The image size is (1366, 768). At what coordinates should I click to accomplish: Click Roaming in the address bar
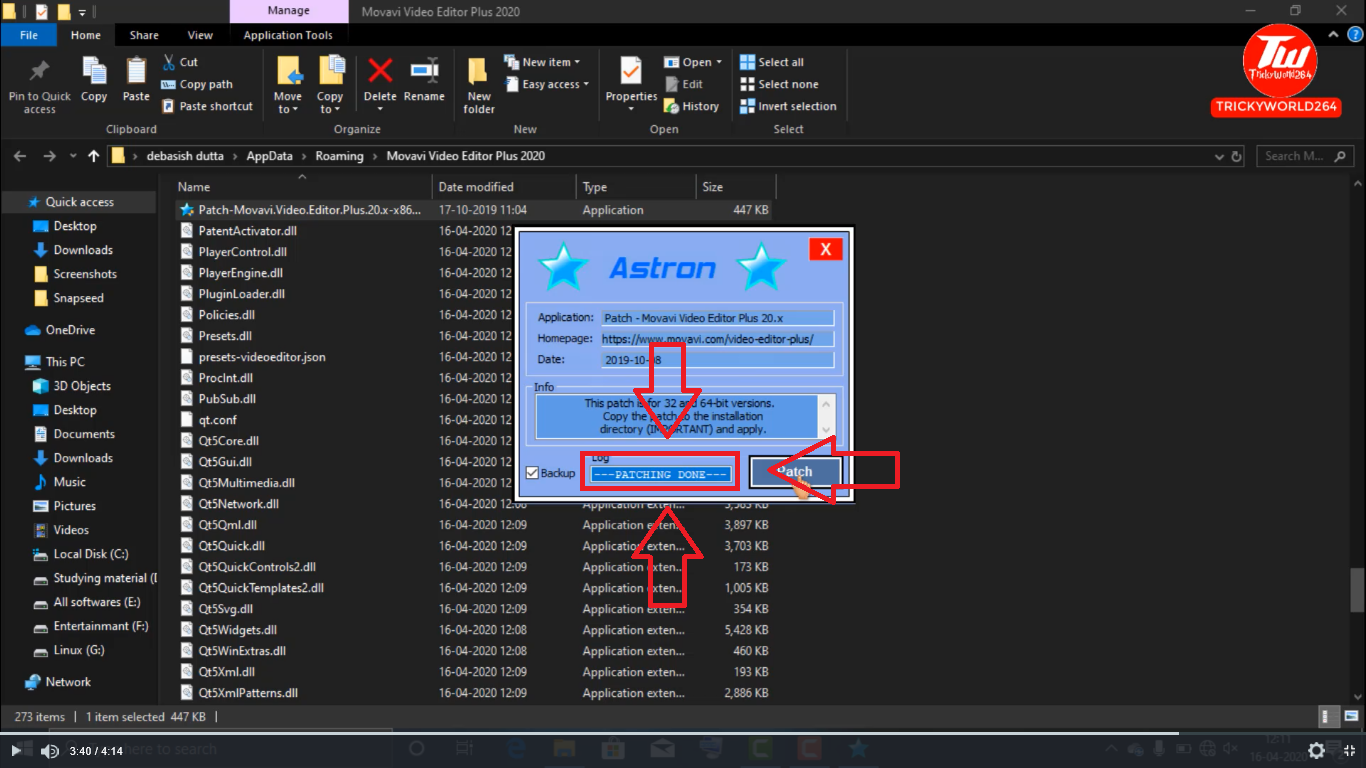[340, 156]
